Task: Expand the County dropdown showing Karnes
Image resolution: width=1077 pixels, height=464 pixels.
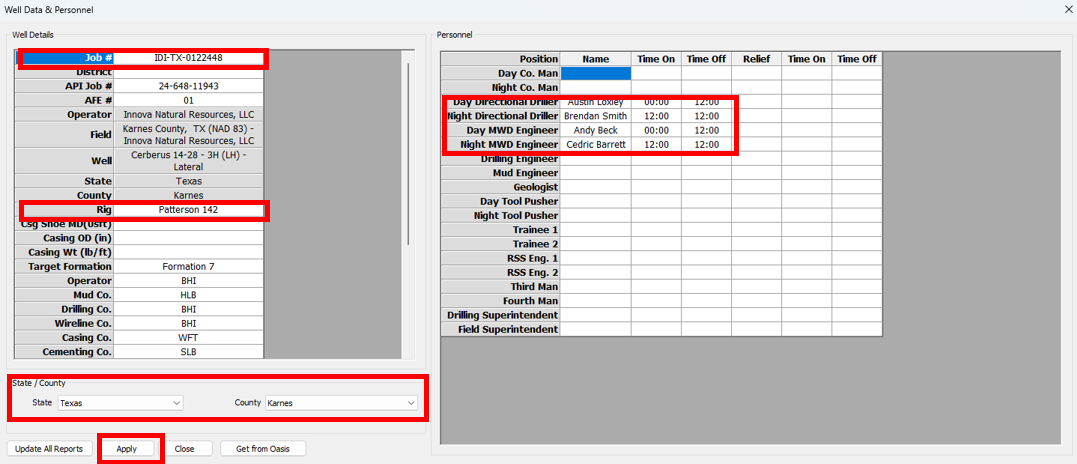Action: 340,403
